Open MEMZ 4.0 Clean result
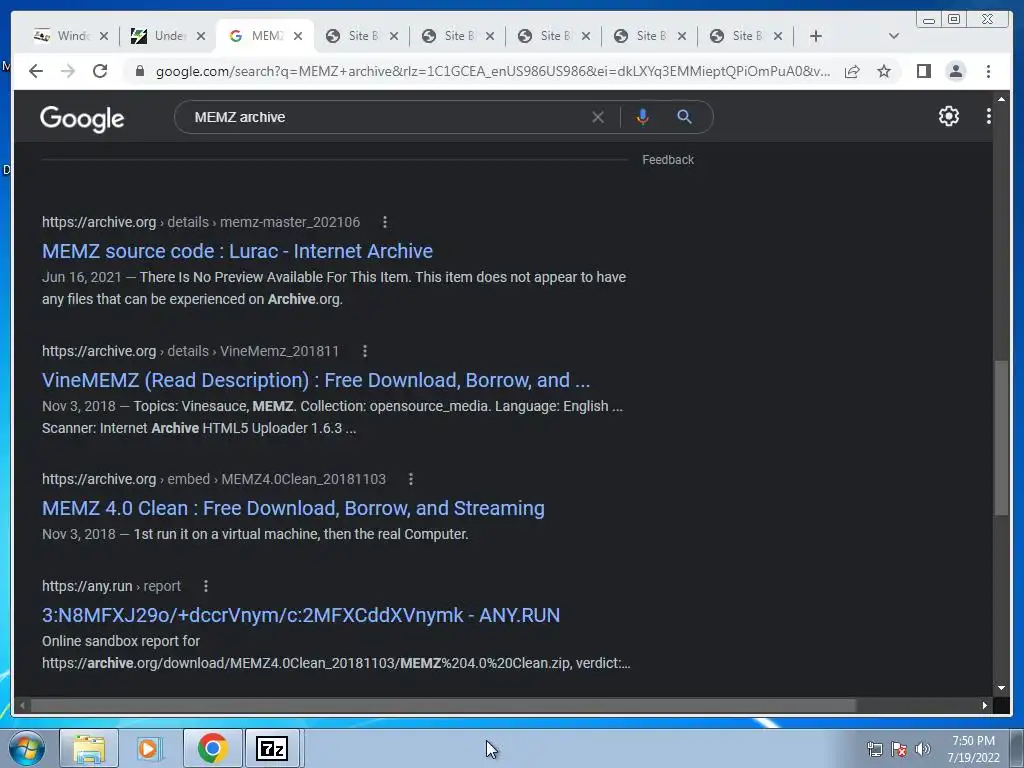The height and width of the screenshot is (768, 1024). [293, 508]
